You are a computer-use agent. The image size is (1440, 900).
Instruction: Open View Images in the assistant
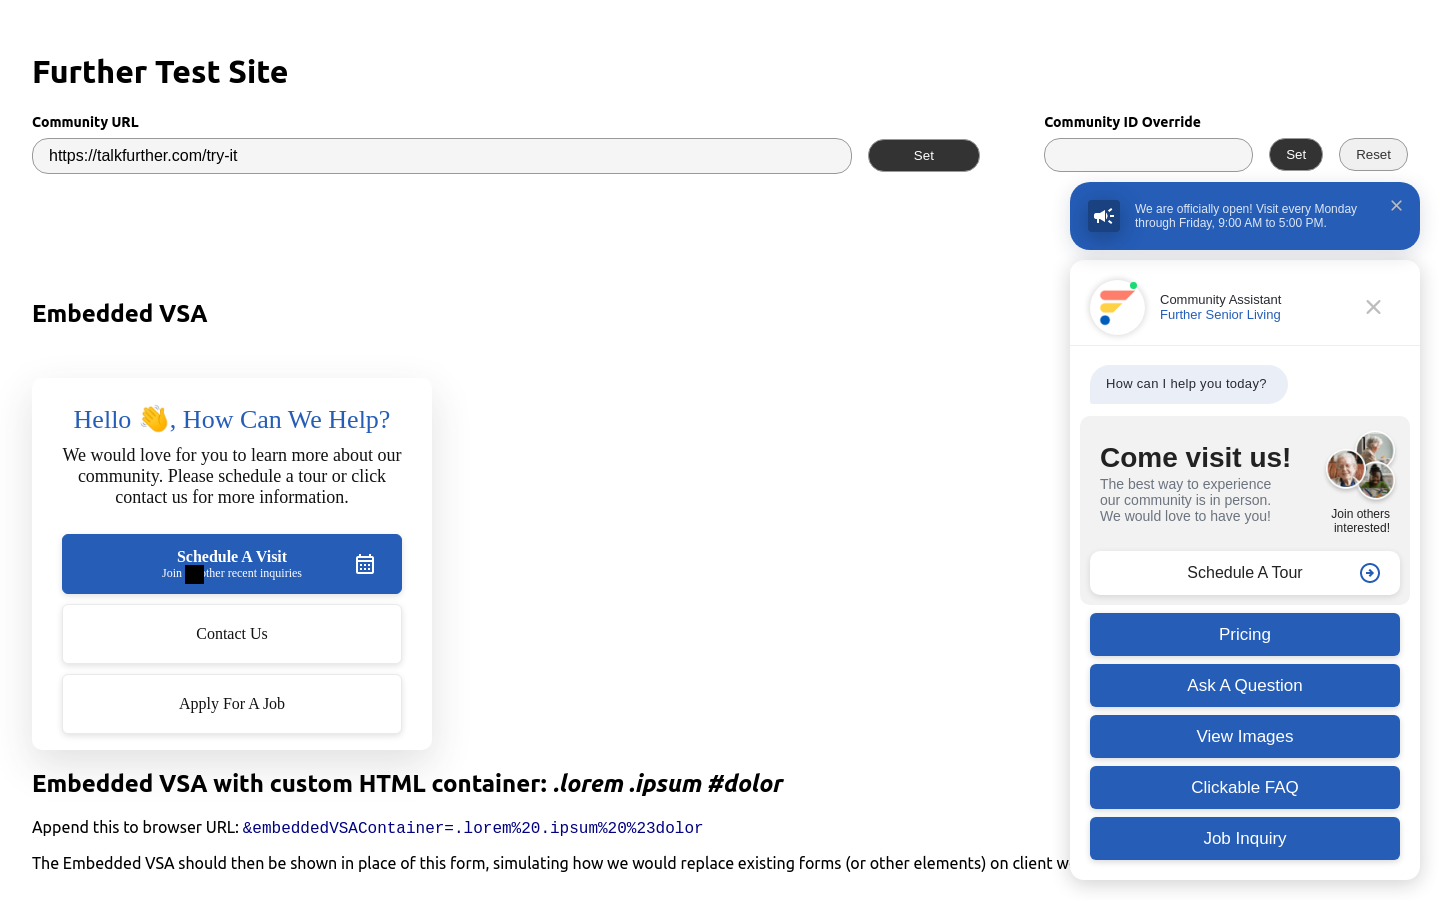click(x=1244, y=737)
